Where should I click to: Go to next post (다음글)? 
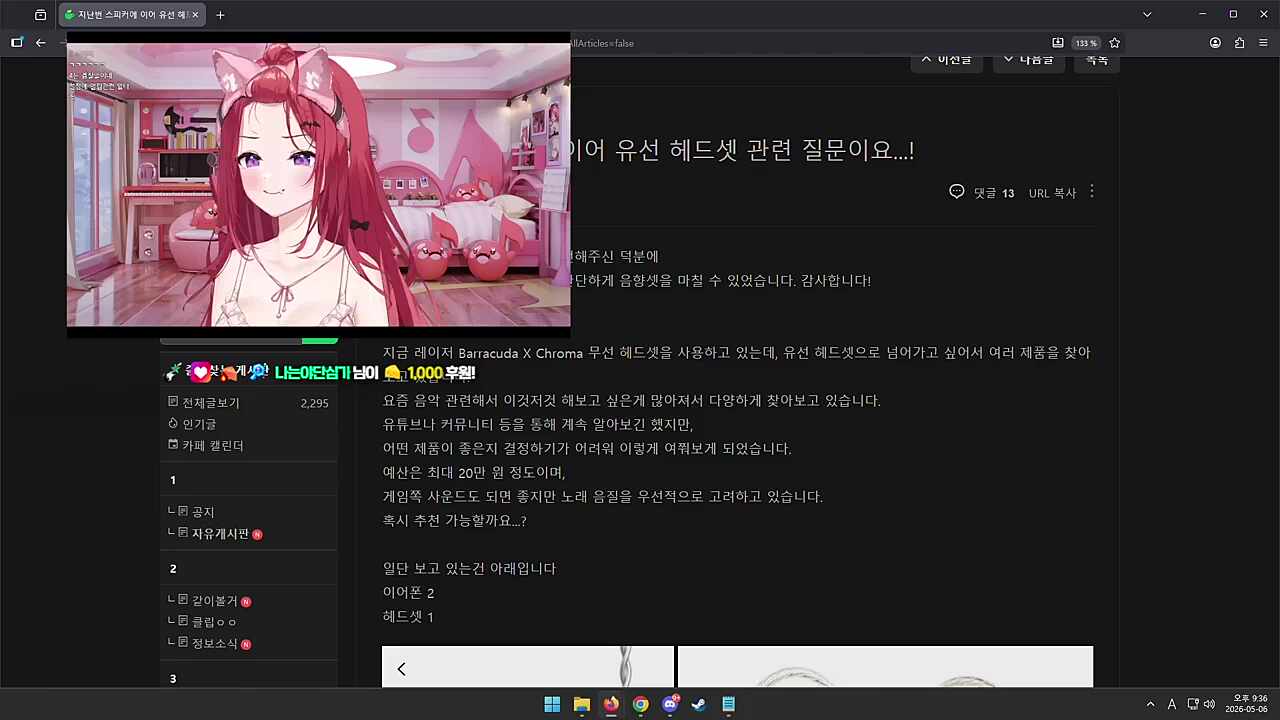1028,60
